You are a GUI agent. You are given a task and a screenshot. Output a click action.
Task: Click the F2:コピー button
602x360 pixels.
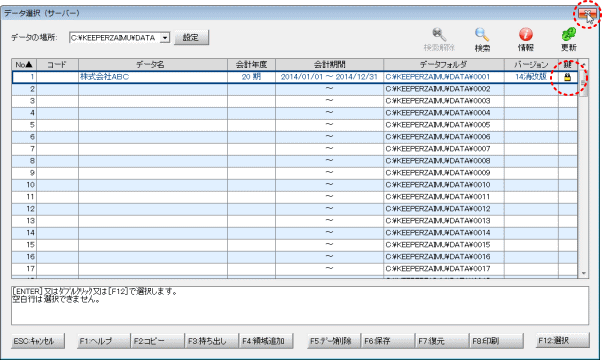click(x=158, y=341)
